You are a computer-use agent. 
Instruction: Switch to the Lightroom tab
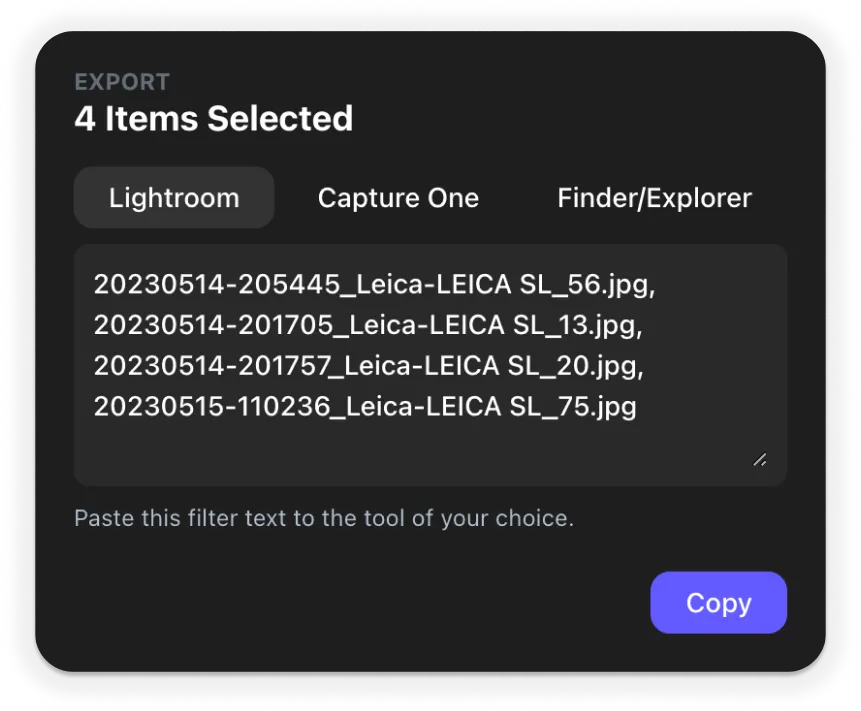pos(174,198)
